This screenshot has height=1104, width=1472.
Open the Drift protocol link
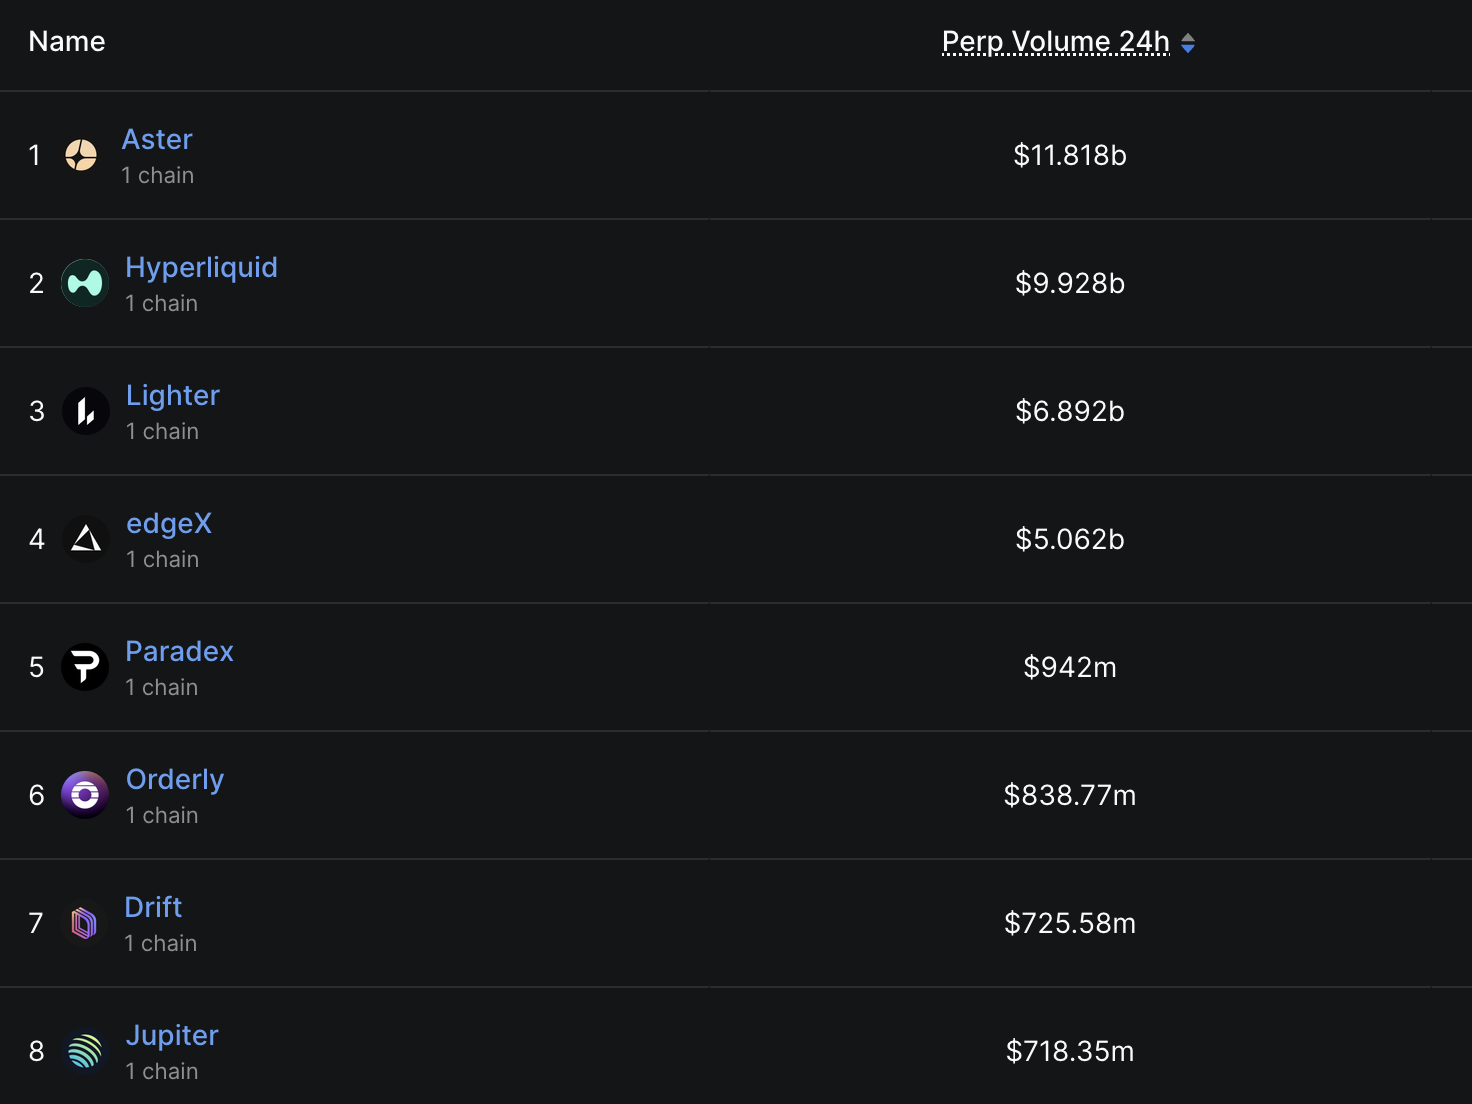click(x=153, y=907)
